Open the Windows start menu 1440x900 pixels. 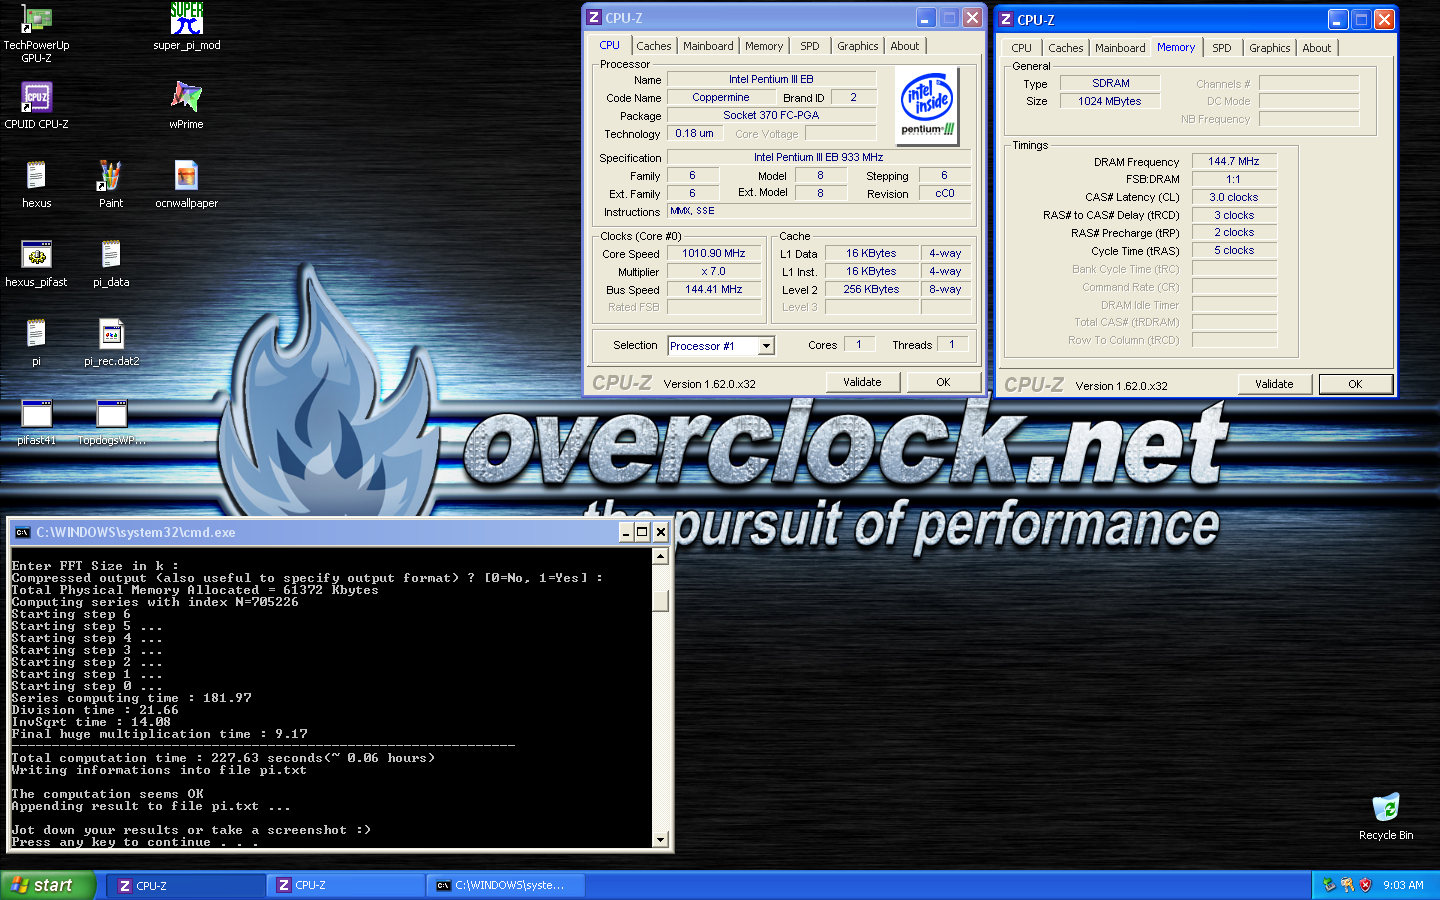(48, 885)
